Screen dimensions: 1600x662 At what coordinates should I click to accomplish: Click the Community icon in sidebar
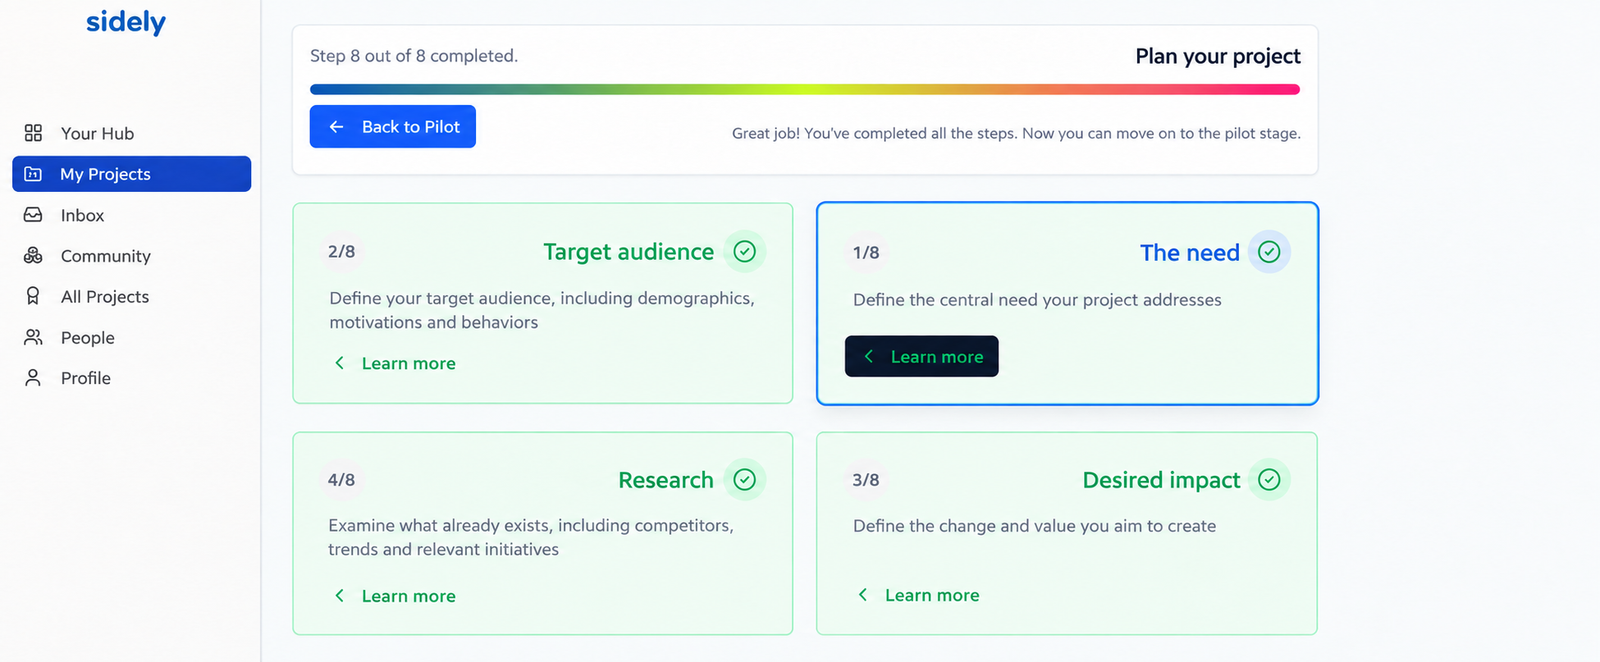pos(33,256)
